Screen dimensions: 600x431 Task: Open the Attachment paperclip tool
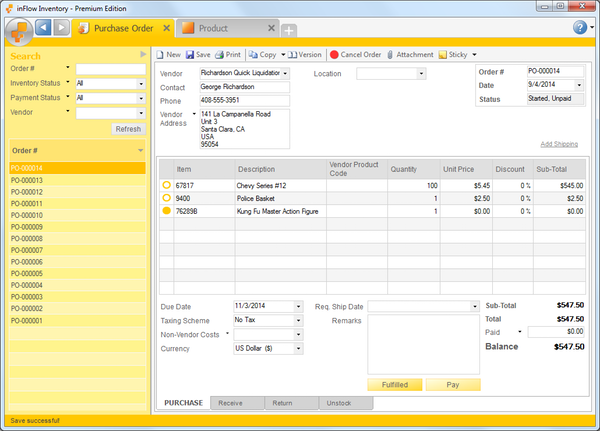[x=390, y=54]
